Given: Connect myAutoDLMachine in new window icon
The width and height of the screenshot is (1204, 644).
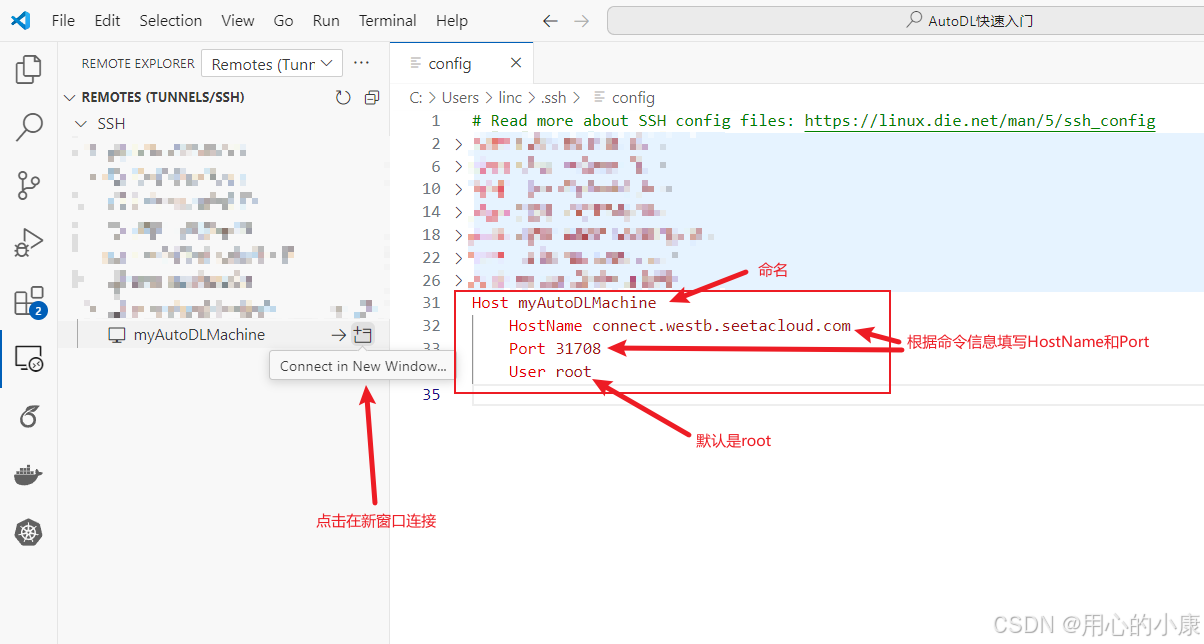Looking at the screenshot, I should (x=362, y=335).
